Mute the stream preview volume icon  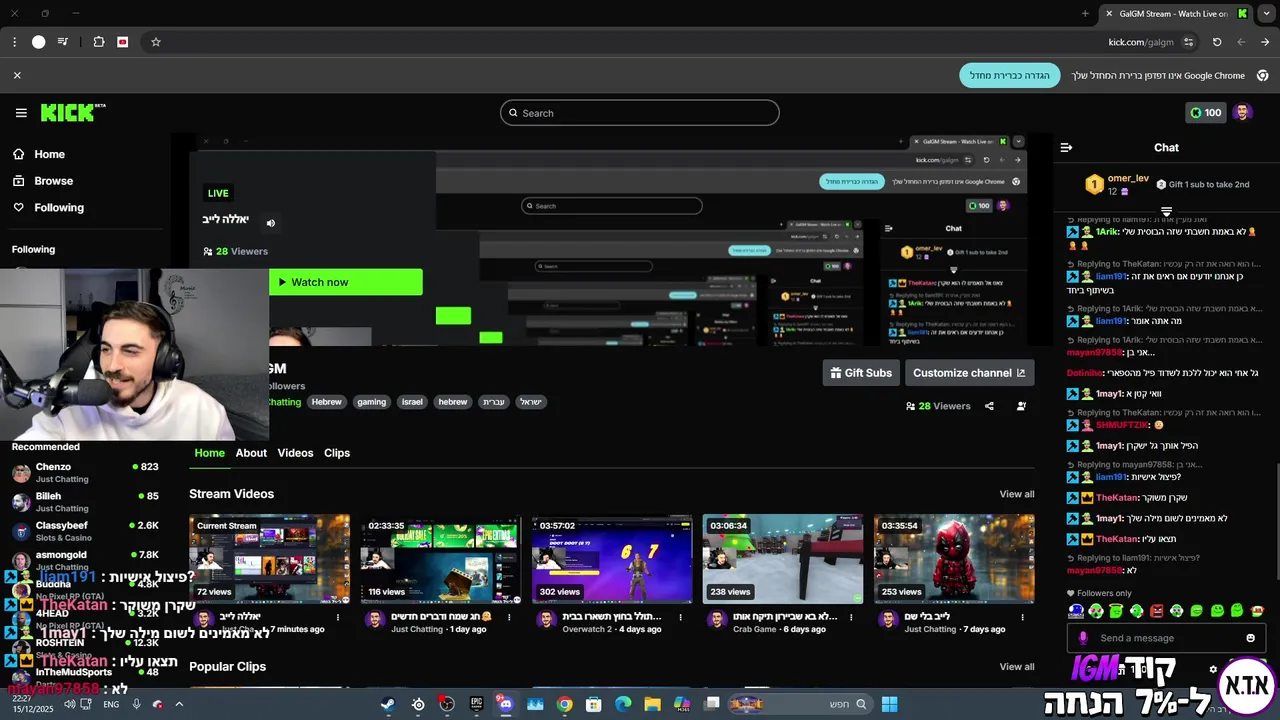[270, 223]
